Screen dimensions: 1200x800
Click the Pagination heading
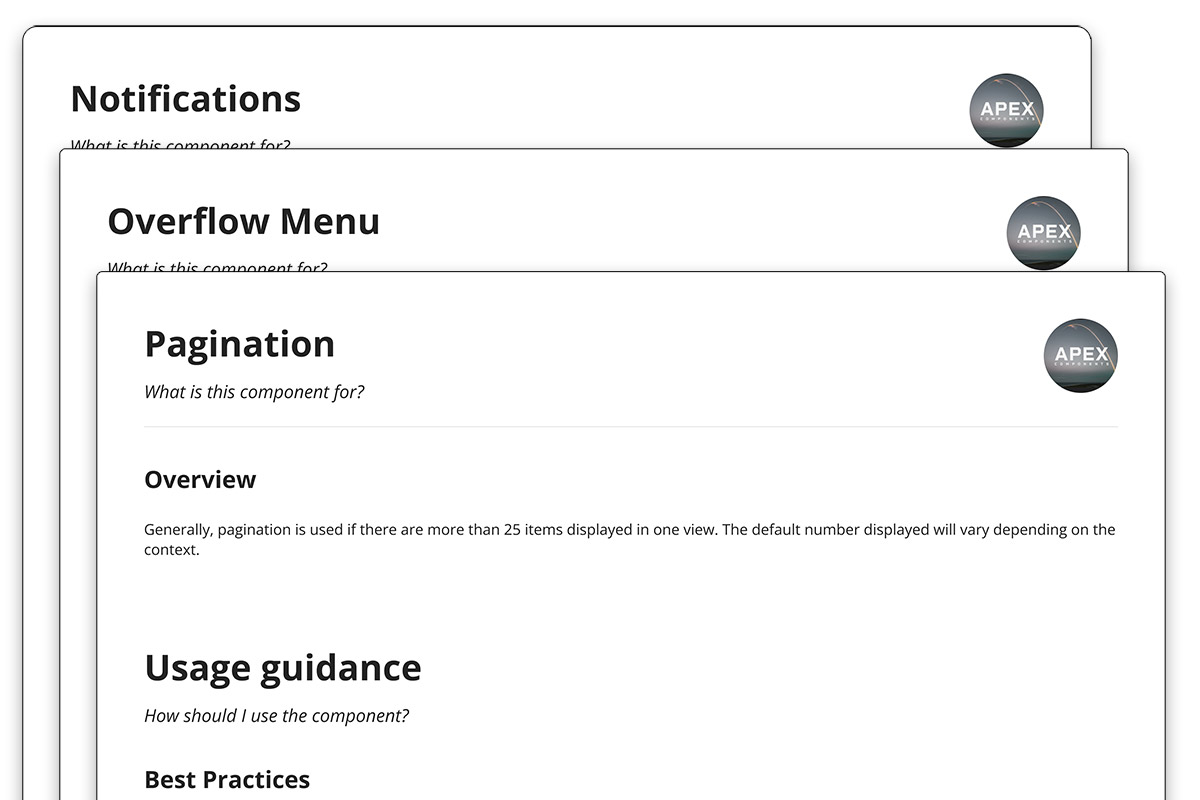pos(239,344)
